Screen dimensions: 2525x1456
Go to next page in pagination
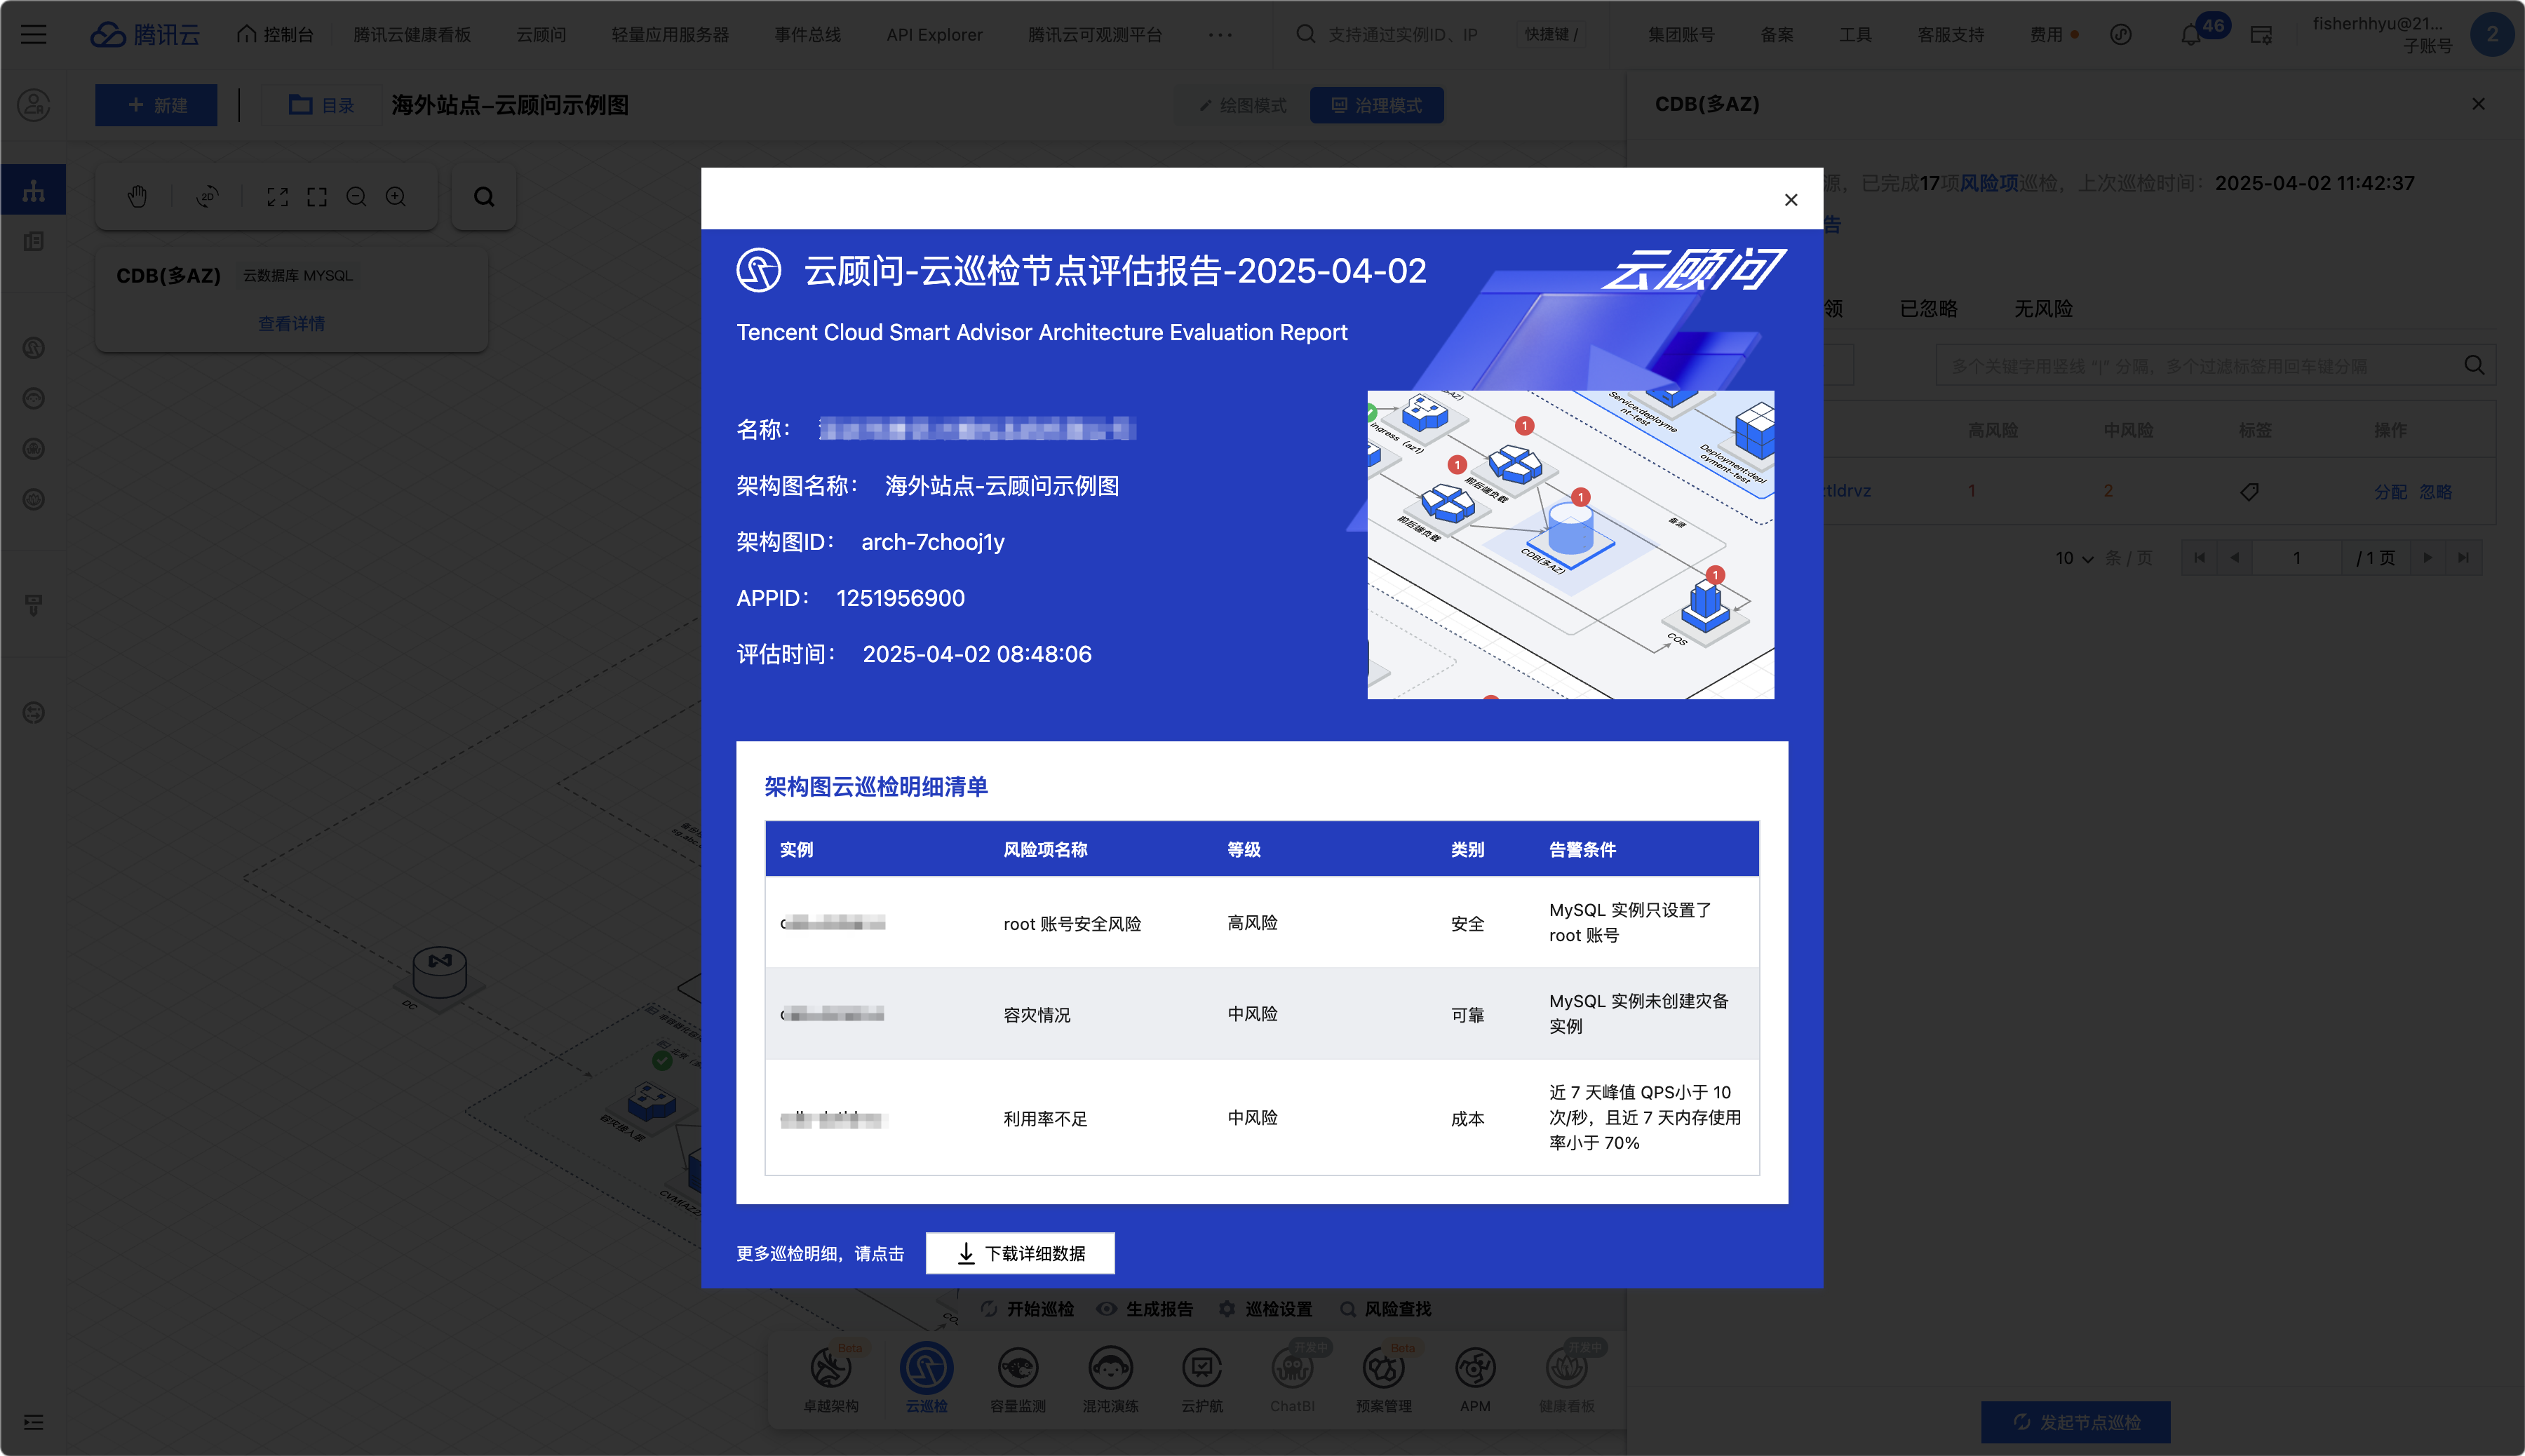click(2427, 558)
